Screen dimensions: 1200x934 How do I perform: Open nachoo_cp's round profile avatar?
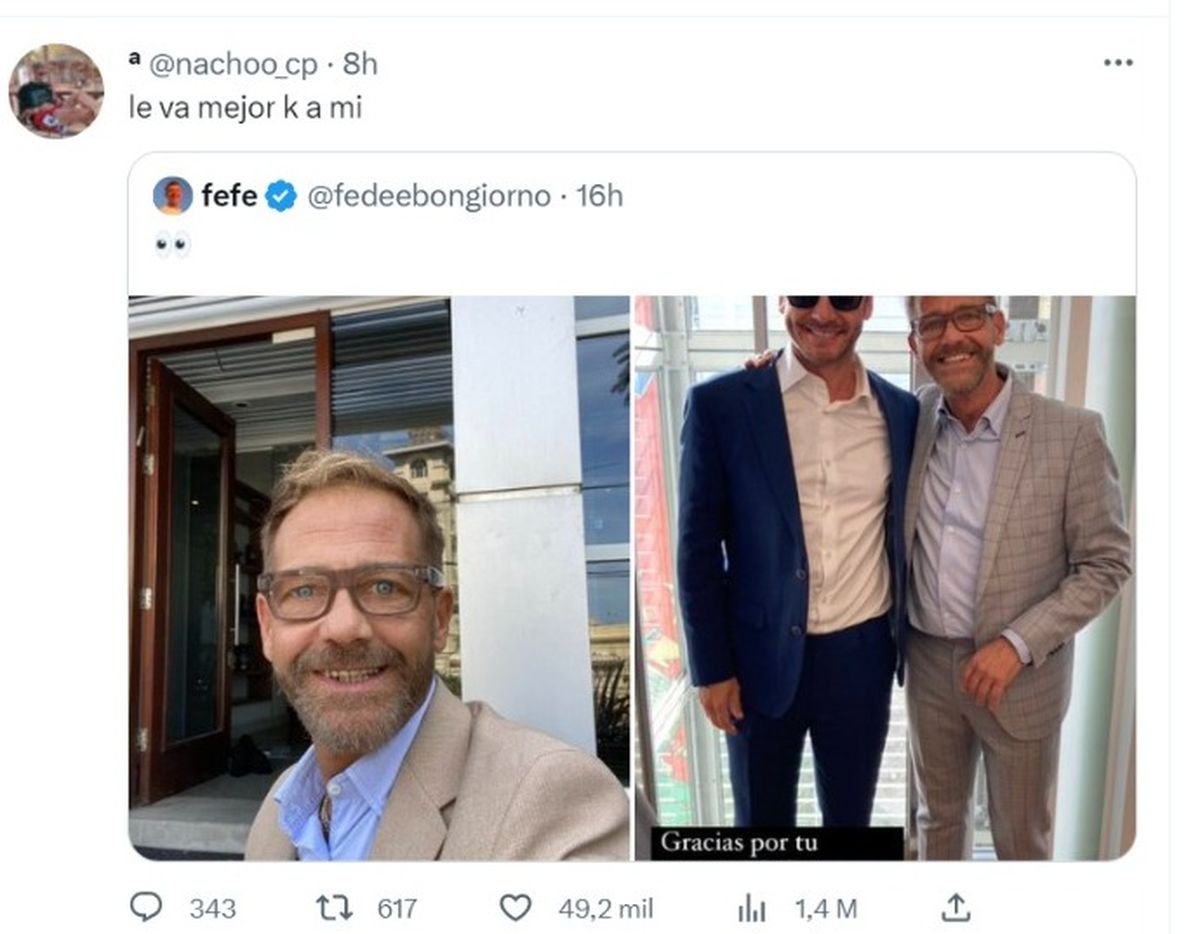point(56,91)
